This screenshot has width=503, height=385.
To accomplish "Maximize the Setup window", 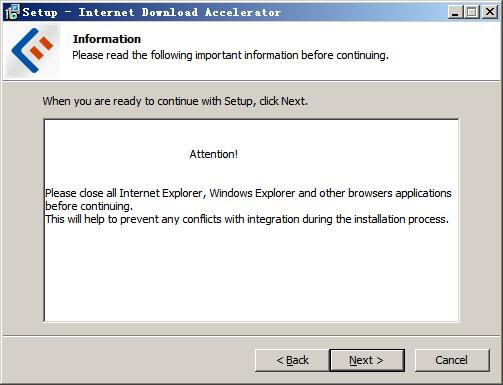I will pos(472,12).
